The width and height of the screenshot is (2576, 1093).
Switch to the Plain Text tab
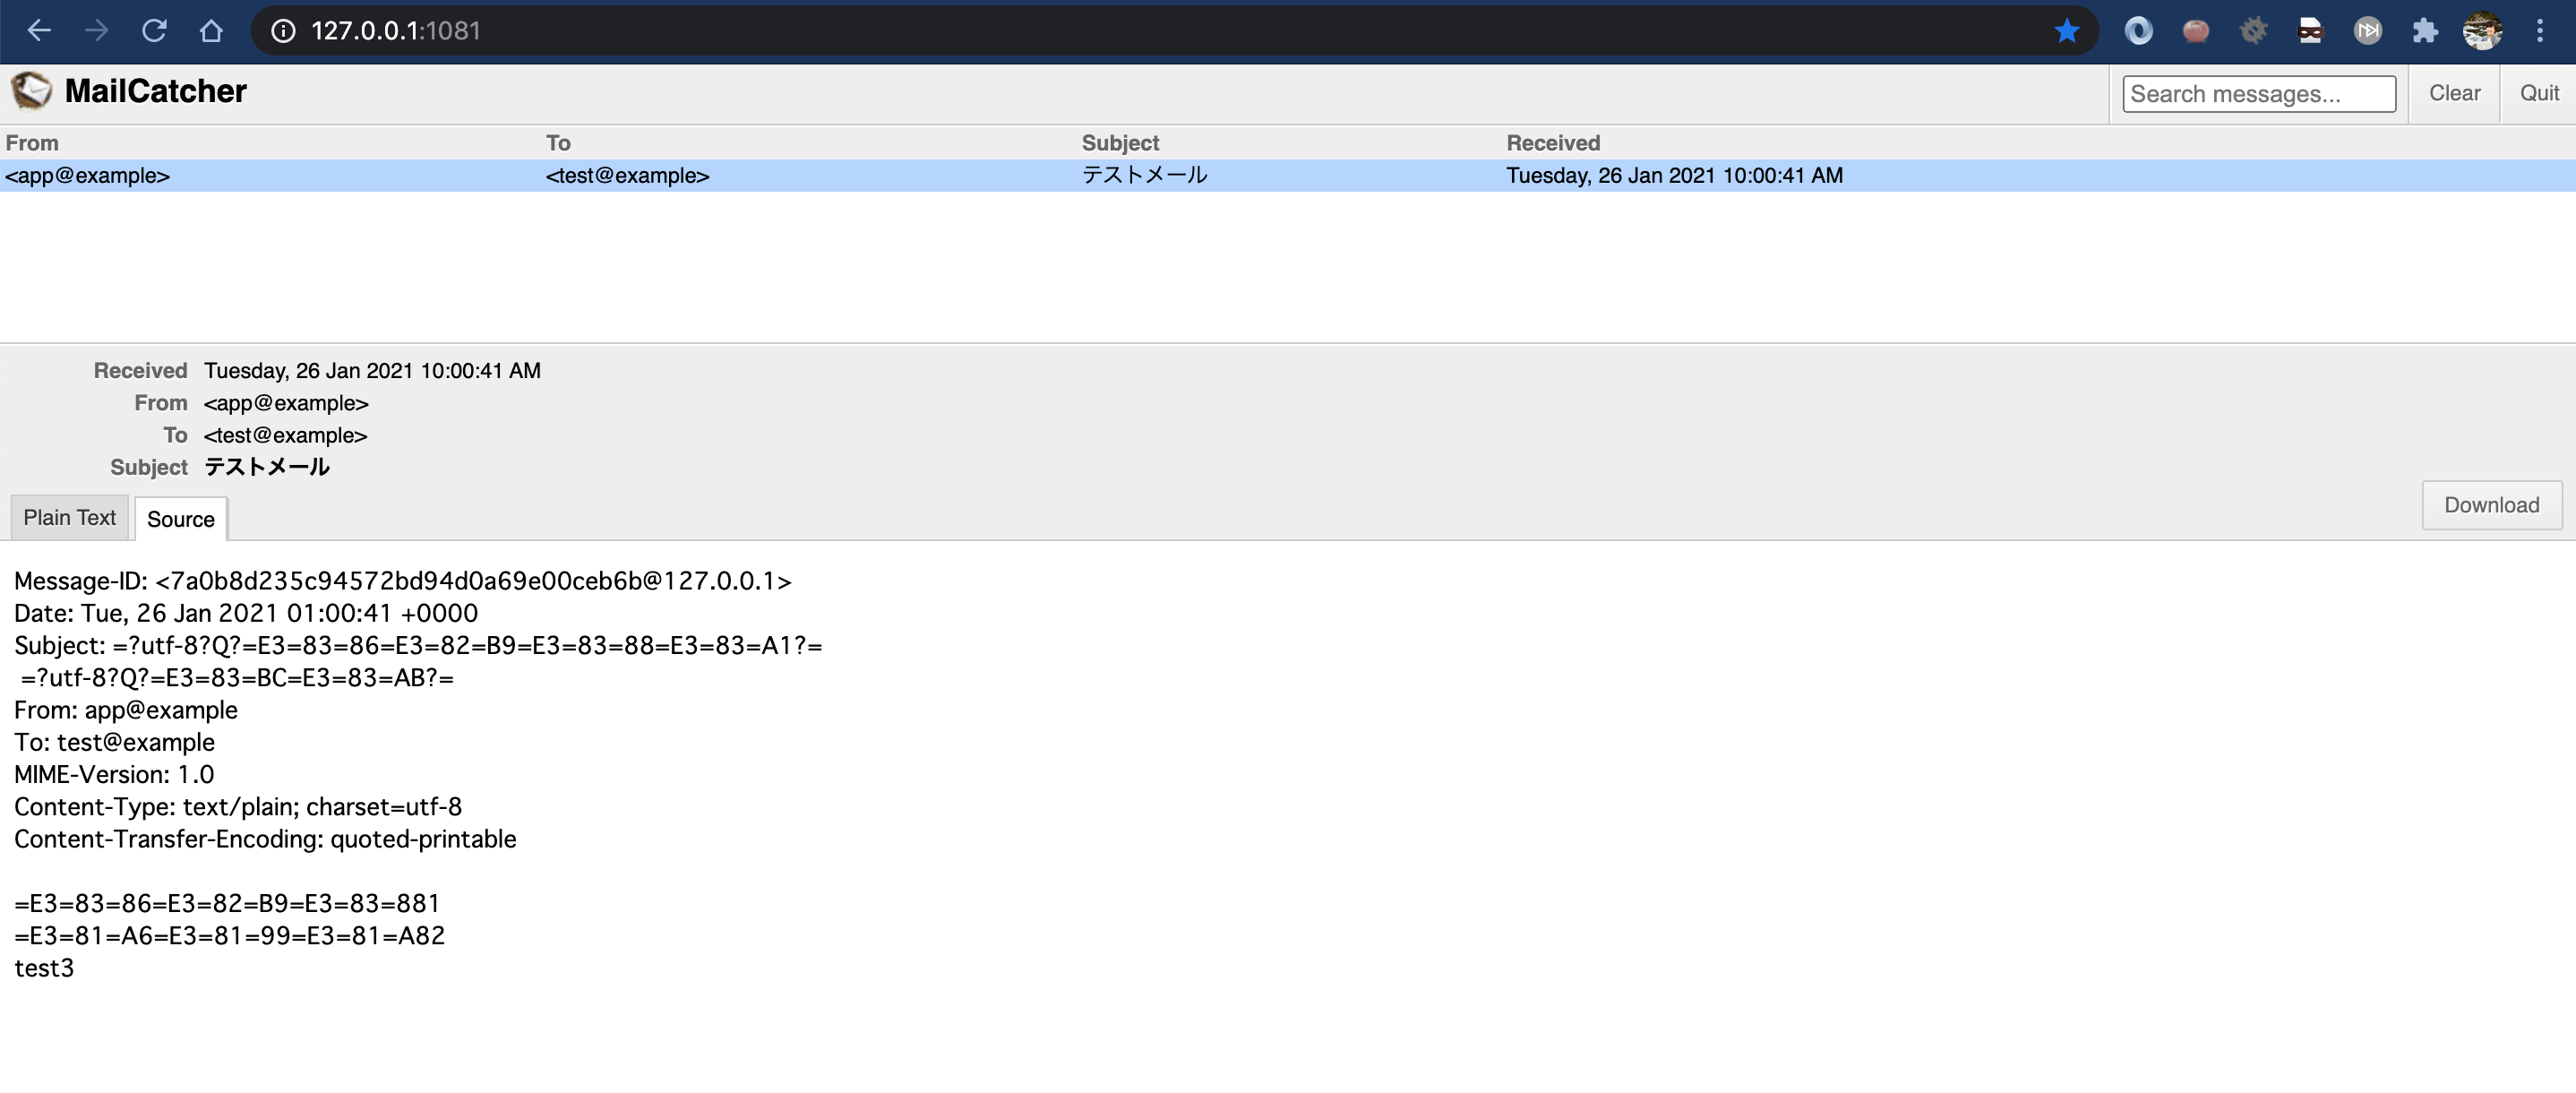[x=70, y=518]
